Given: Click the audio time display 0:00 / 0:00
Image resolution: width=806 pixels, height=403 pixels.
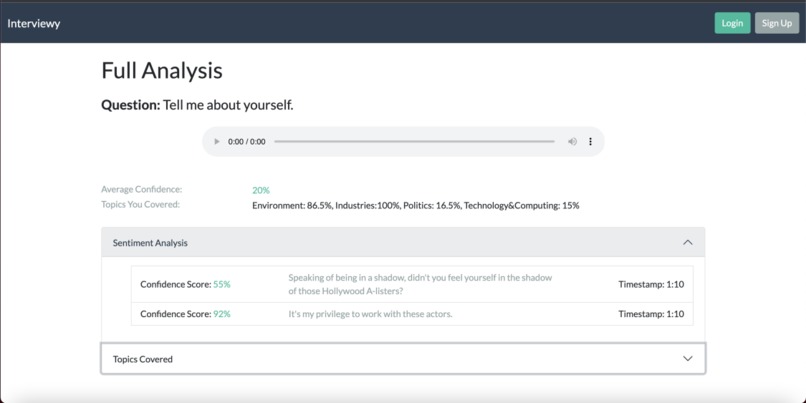Looking at the screenshot, I should [247, 142].
